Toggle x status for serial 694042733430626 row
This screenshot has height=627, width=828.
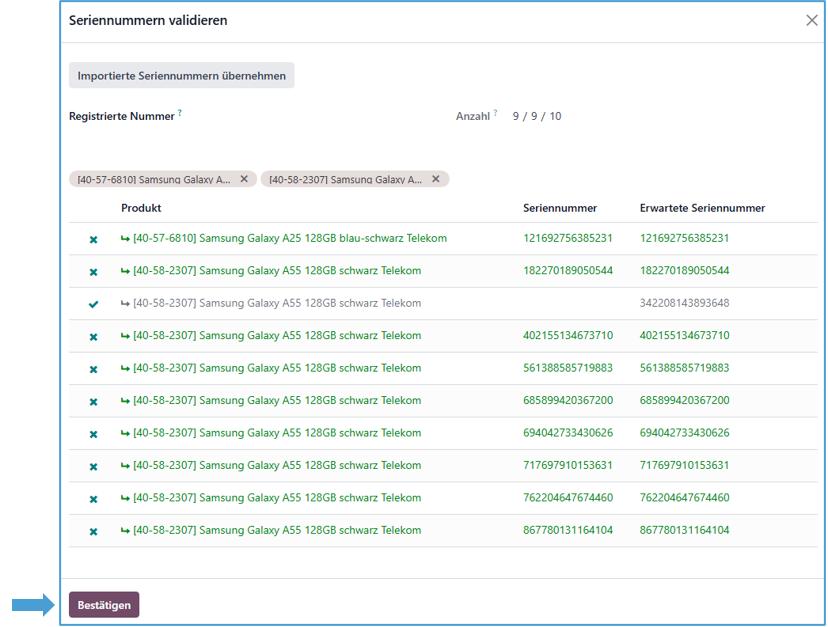93,434
